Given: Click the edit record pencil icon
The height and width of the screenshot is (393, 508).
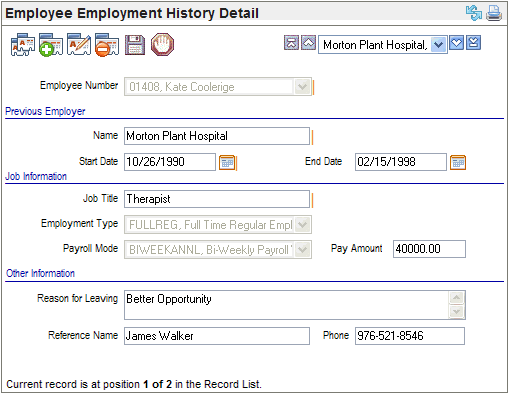Looking at the screenshot, I should pos(79,44).
